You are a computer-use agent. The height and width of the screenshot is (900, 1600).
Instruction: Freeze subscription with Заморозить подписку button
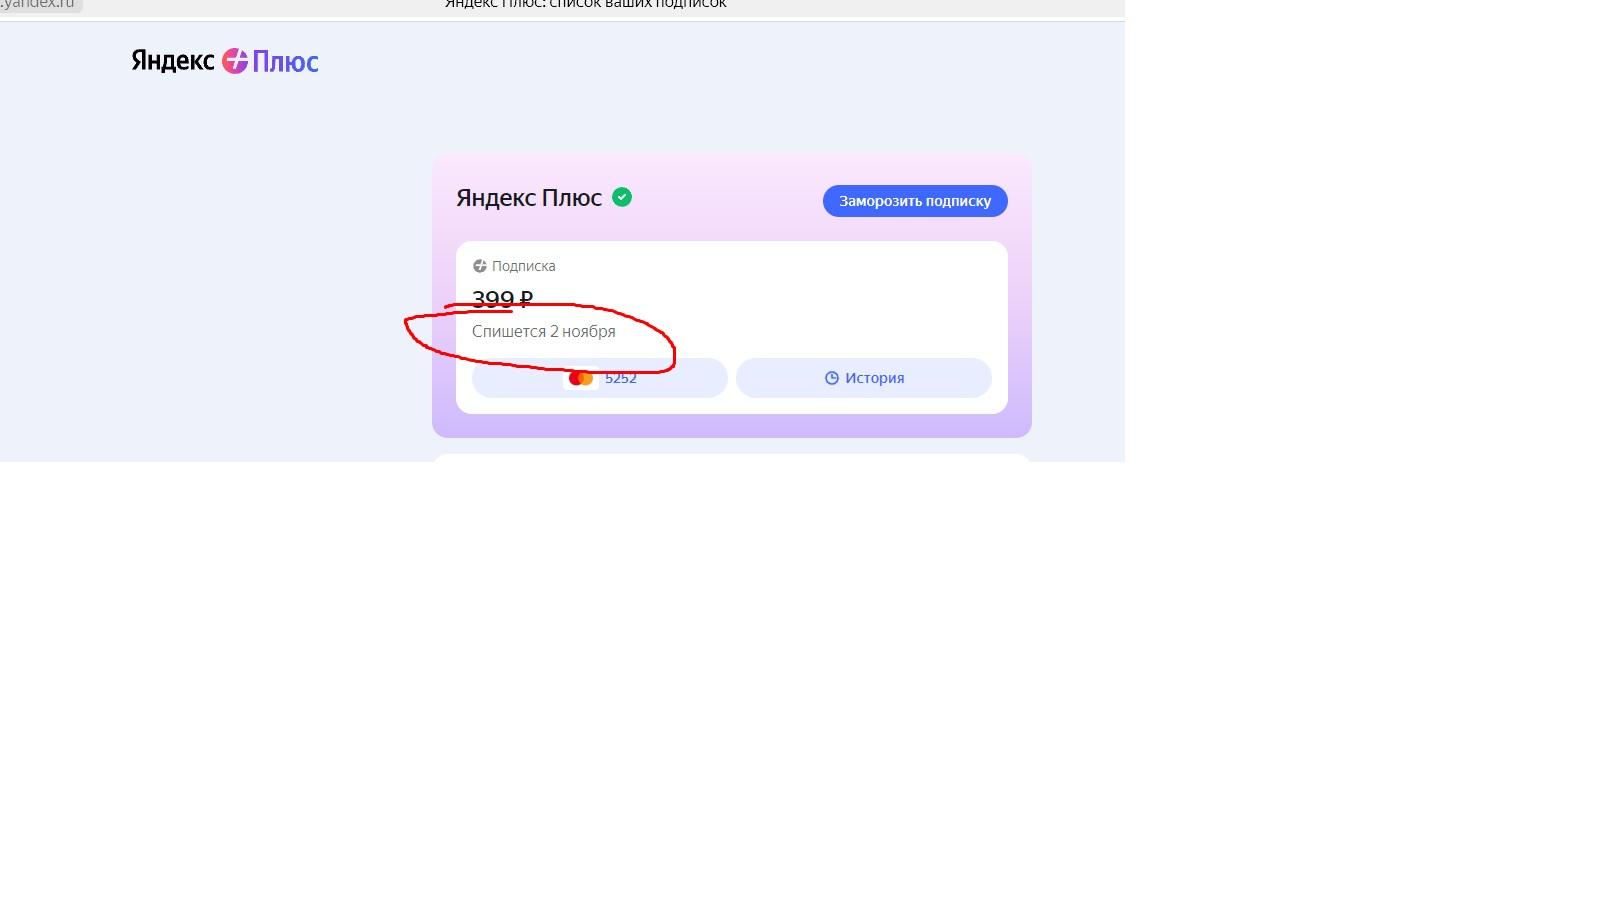(x=915, y=201)
